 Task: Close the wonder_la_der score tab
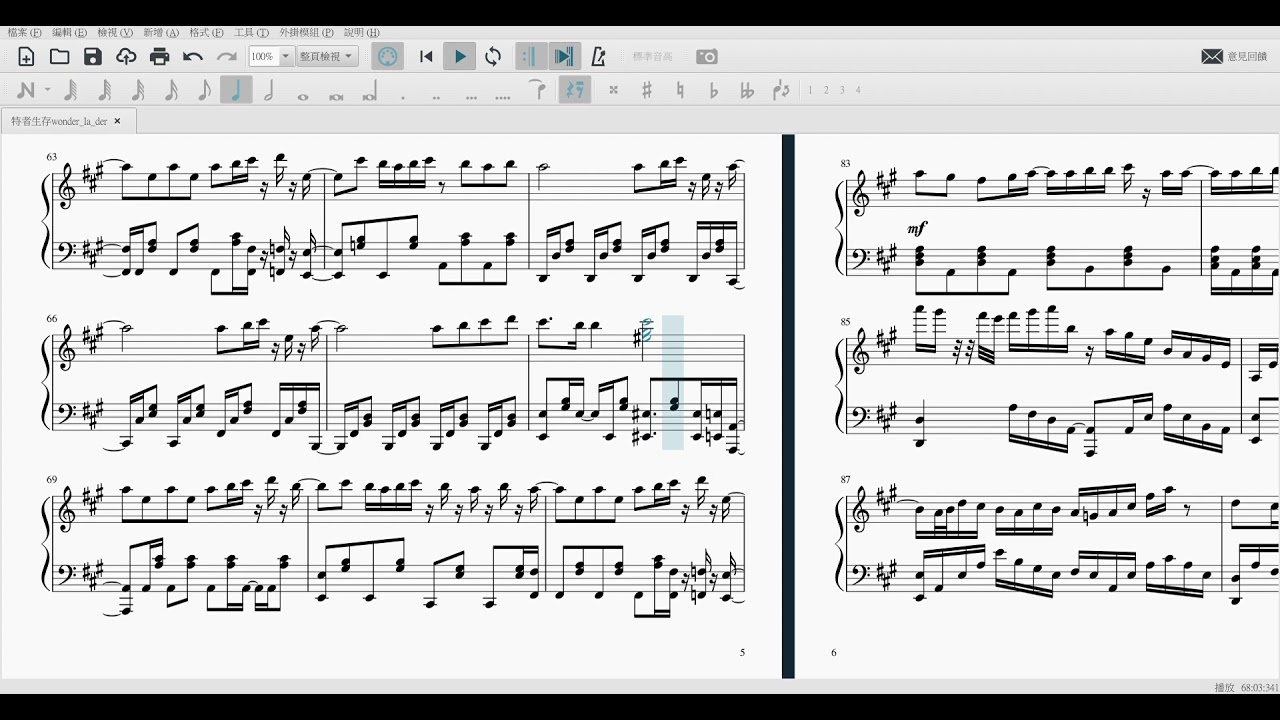click(117, 121)
